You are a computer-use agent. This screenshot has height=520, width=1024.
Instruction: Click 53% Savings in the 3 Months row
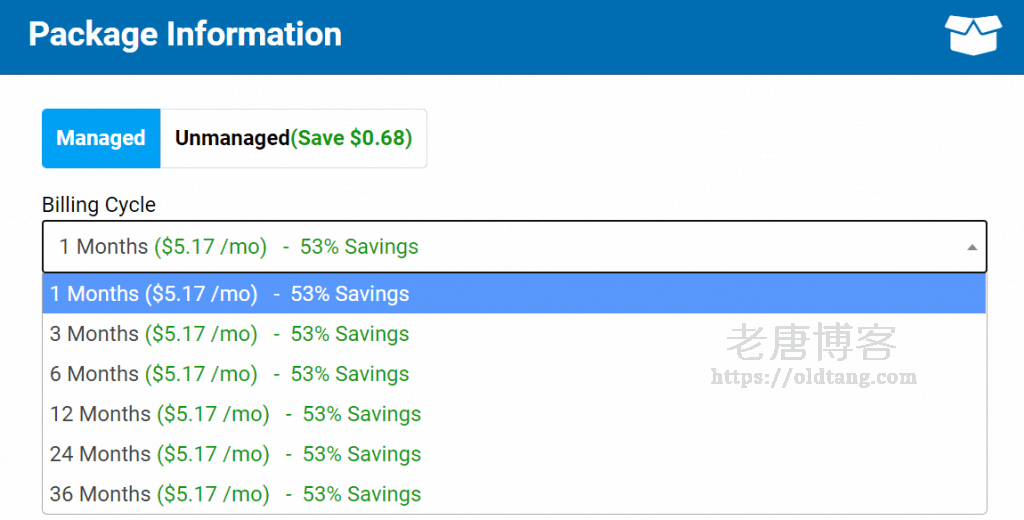(350, 334)
